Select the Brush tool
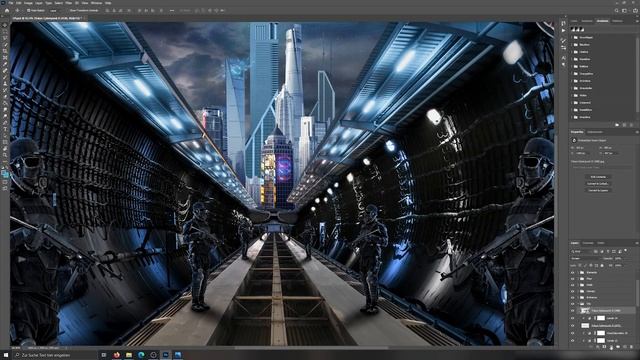Image resolution: width=640 pixels, height=360 pixels. (5, 77)
